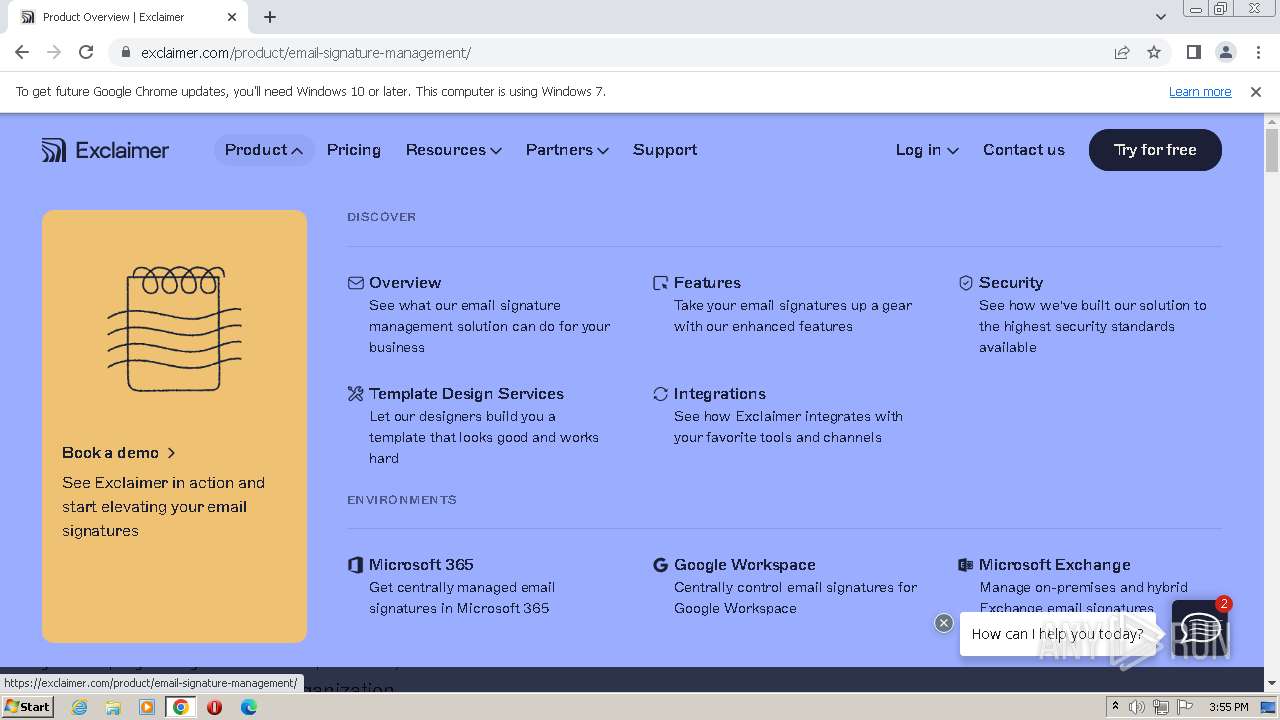This screenshot has height=720, width=1280.
Task: Open the Microsoft 365 environment link
Action: point(421,565)
